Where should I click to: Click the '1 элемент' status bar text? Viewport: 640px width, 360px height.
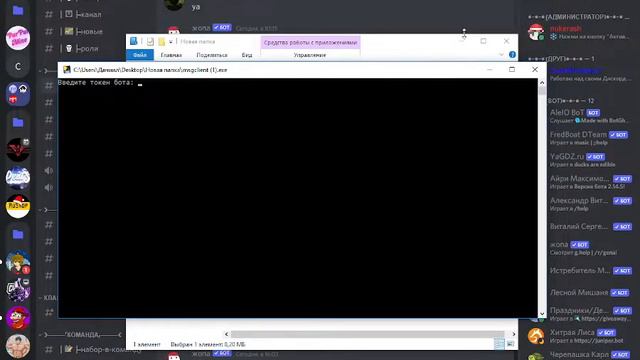[x=147, y=344]
